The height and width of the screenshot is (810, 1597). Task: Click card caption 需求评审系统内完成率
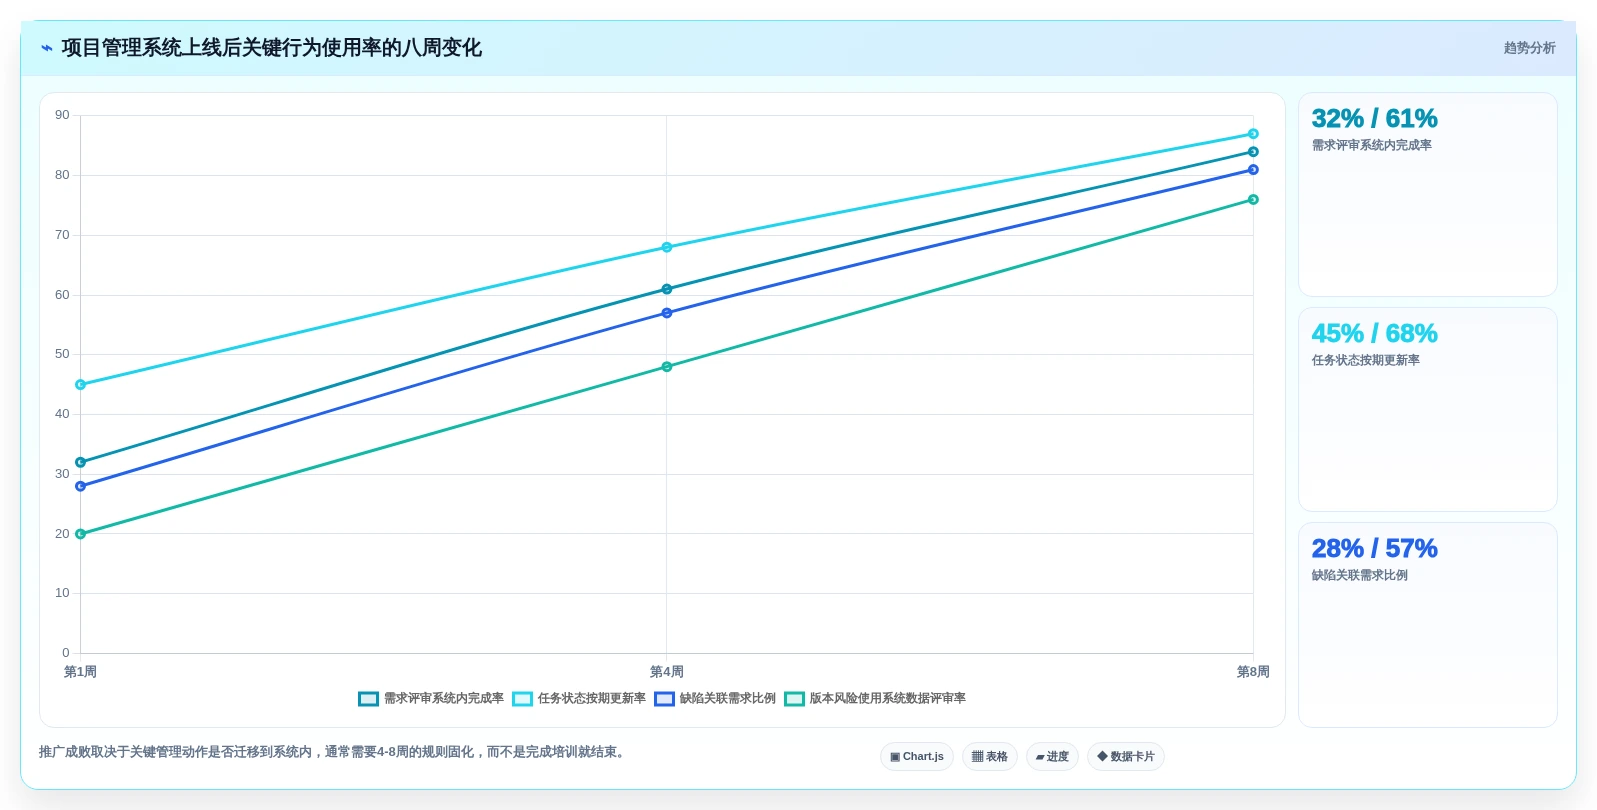[1372, 146]
